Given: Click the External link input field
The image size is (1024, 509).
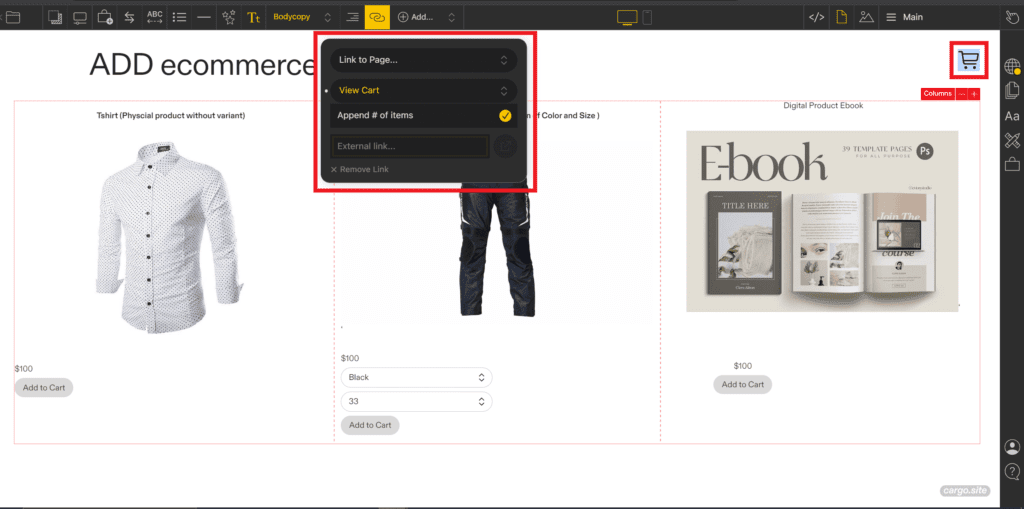Looking at the screenshot, I should point(409,146).
